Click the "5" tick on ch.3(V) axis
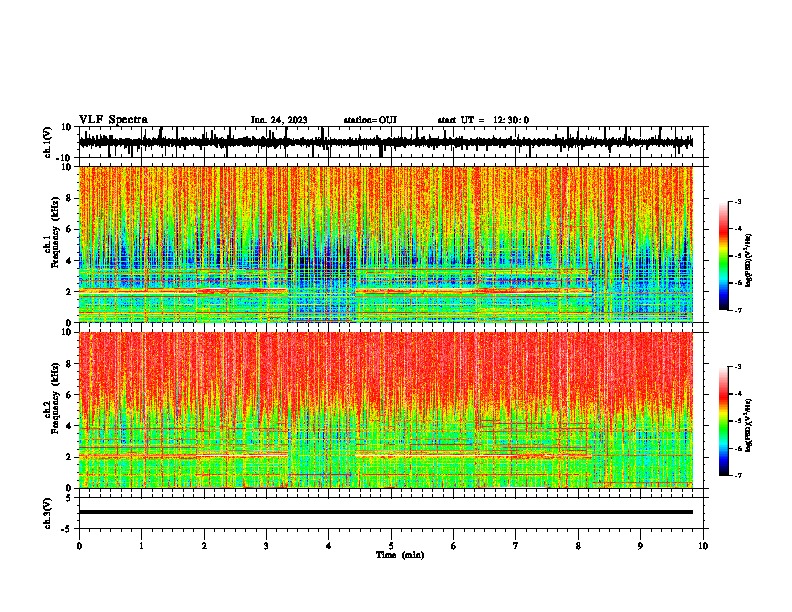The image size is (792, 612). (x=69, y=498)
